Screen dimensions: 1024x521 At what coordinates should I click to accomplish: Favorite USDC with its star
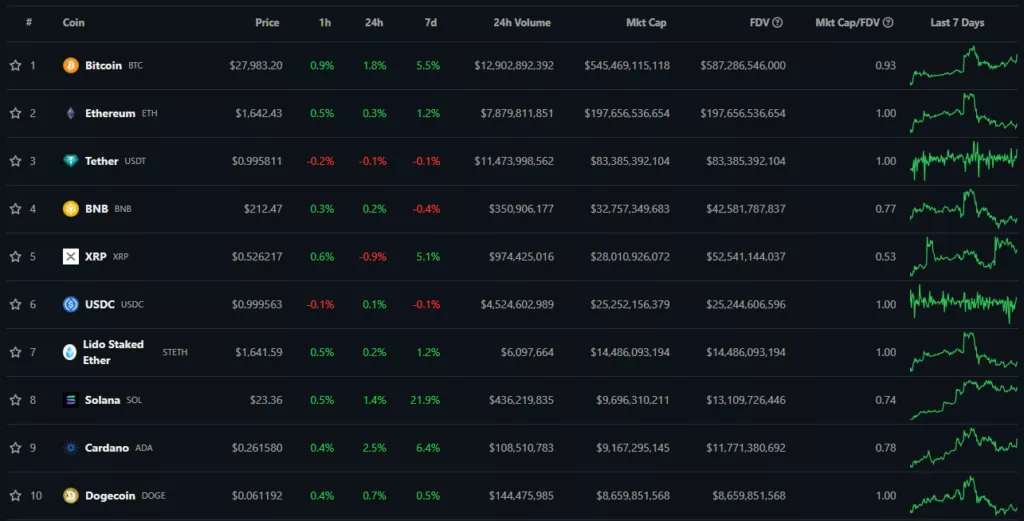tap(15, 304)
